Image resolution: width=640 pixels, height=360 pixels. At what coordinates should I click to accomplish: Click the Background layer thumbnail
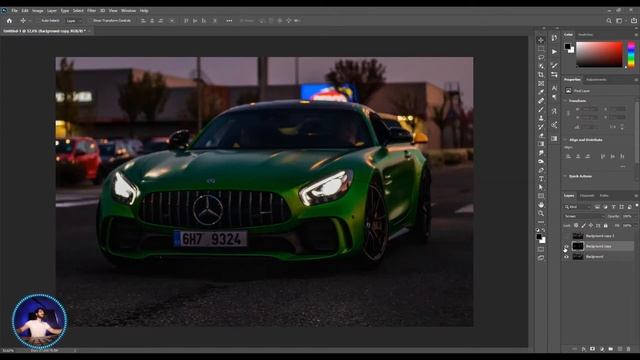[x=578, y=257]
